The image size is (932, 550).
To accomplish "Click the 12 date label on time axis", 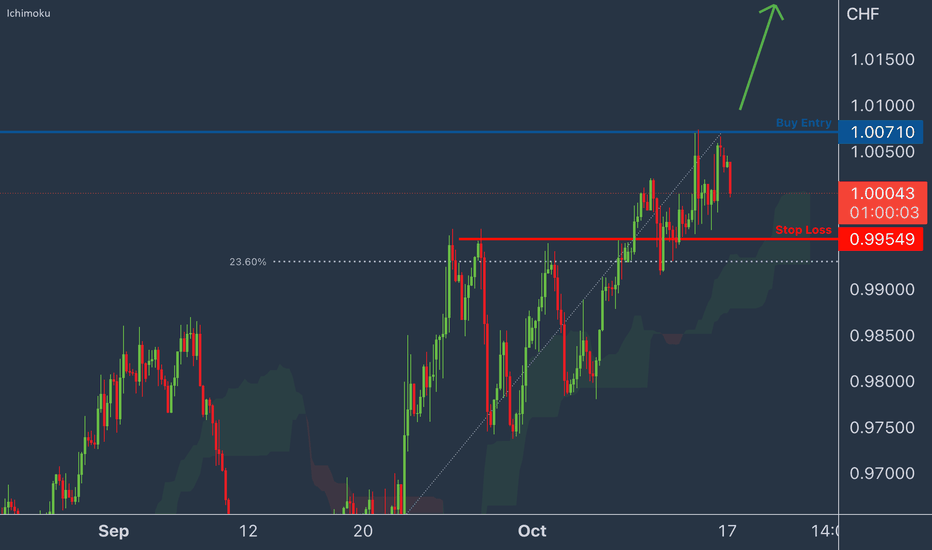I will (248, 531).
